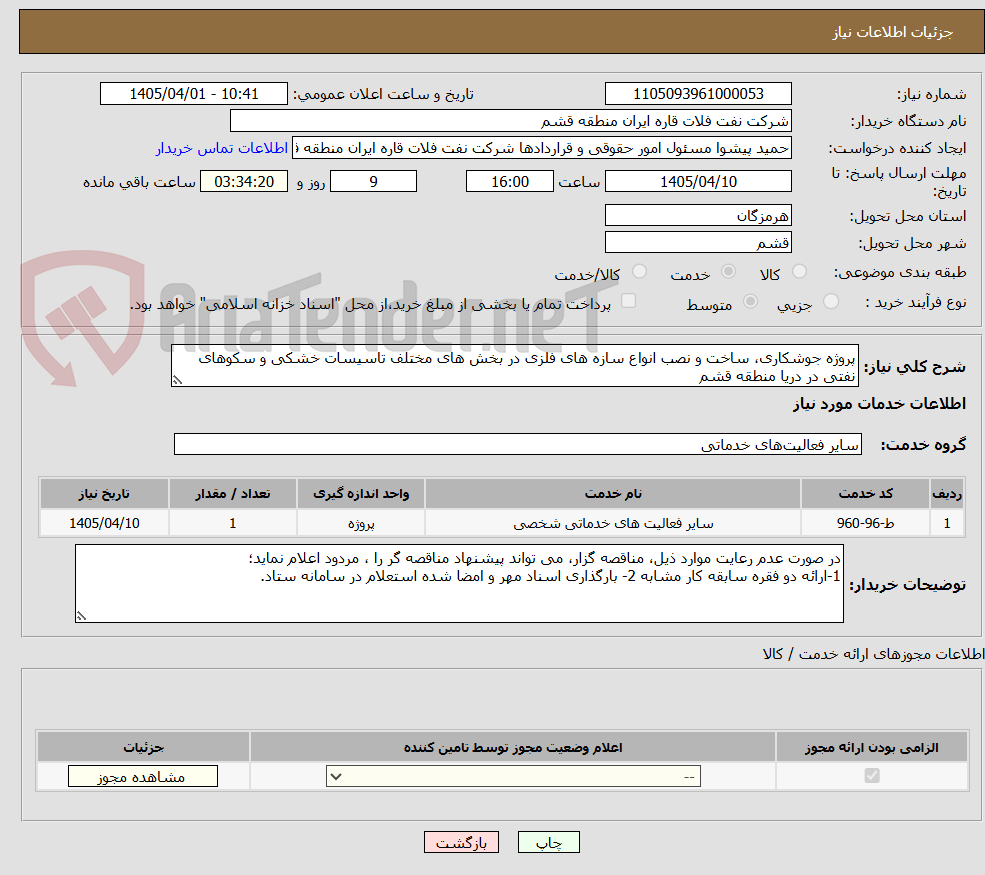Toggle the اسناد خزانه اسلامی payment checkbox

coord(628,302)
